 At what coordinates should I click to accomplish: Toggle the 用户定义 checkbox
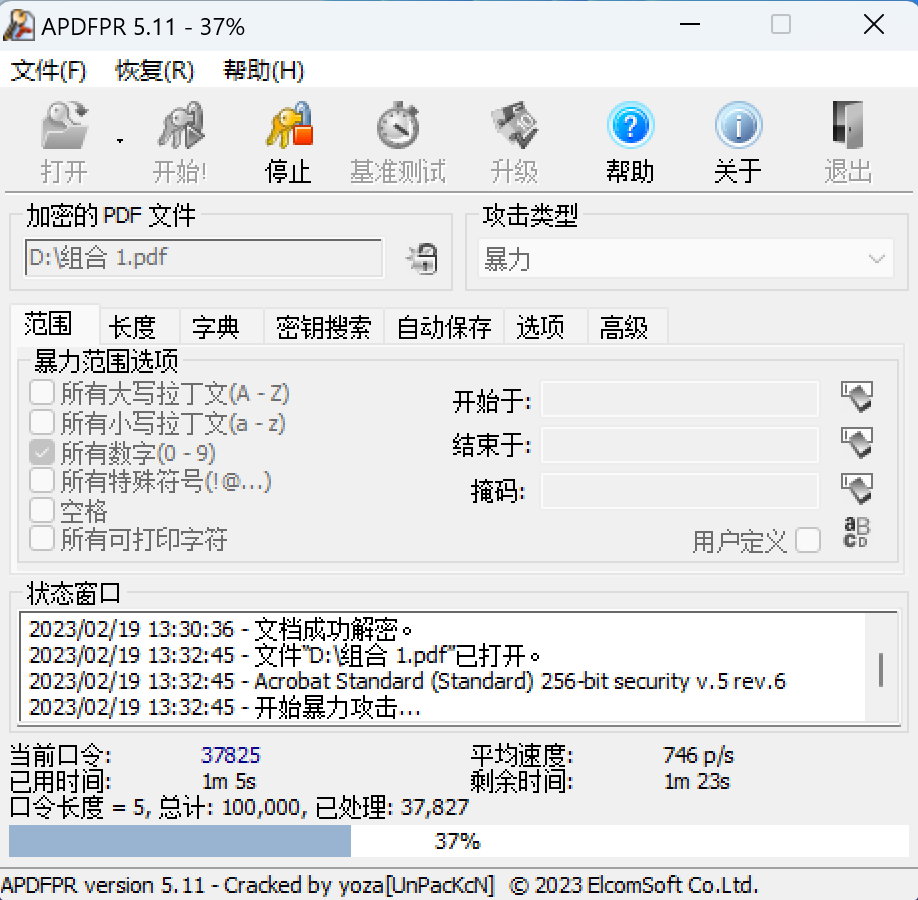(808, 540)
